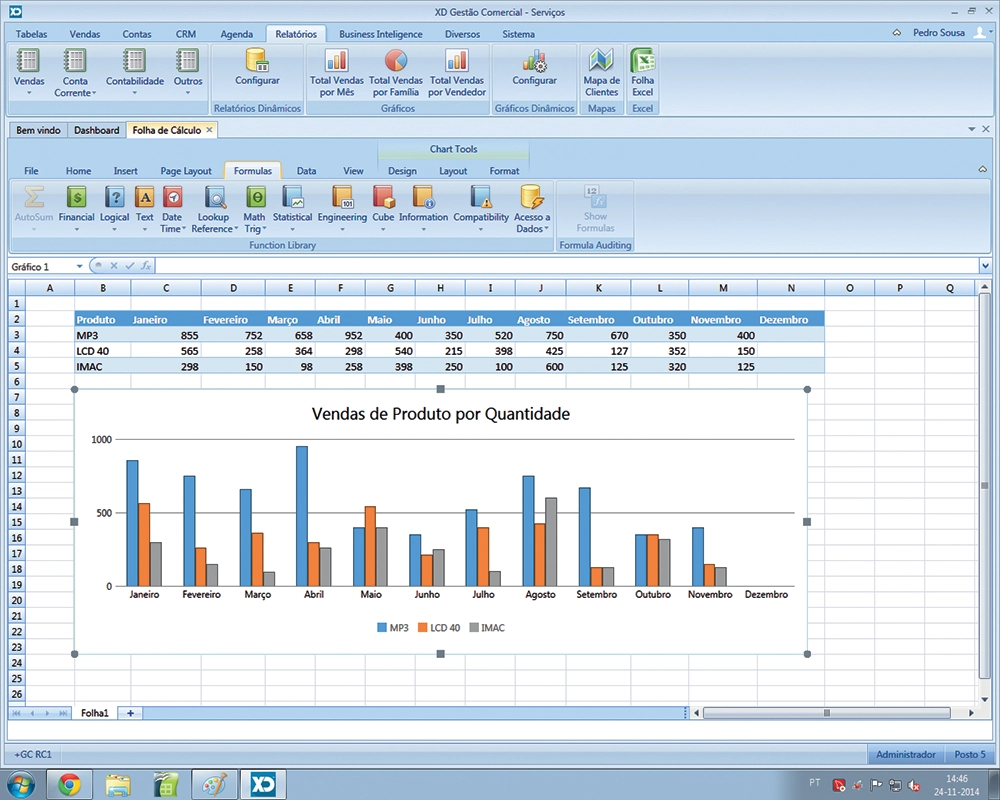Click the horizontal scrollbar of spreadsheet
The image size is (1000, 800).
pyautogui.click(x=826, y=713)
